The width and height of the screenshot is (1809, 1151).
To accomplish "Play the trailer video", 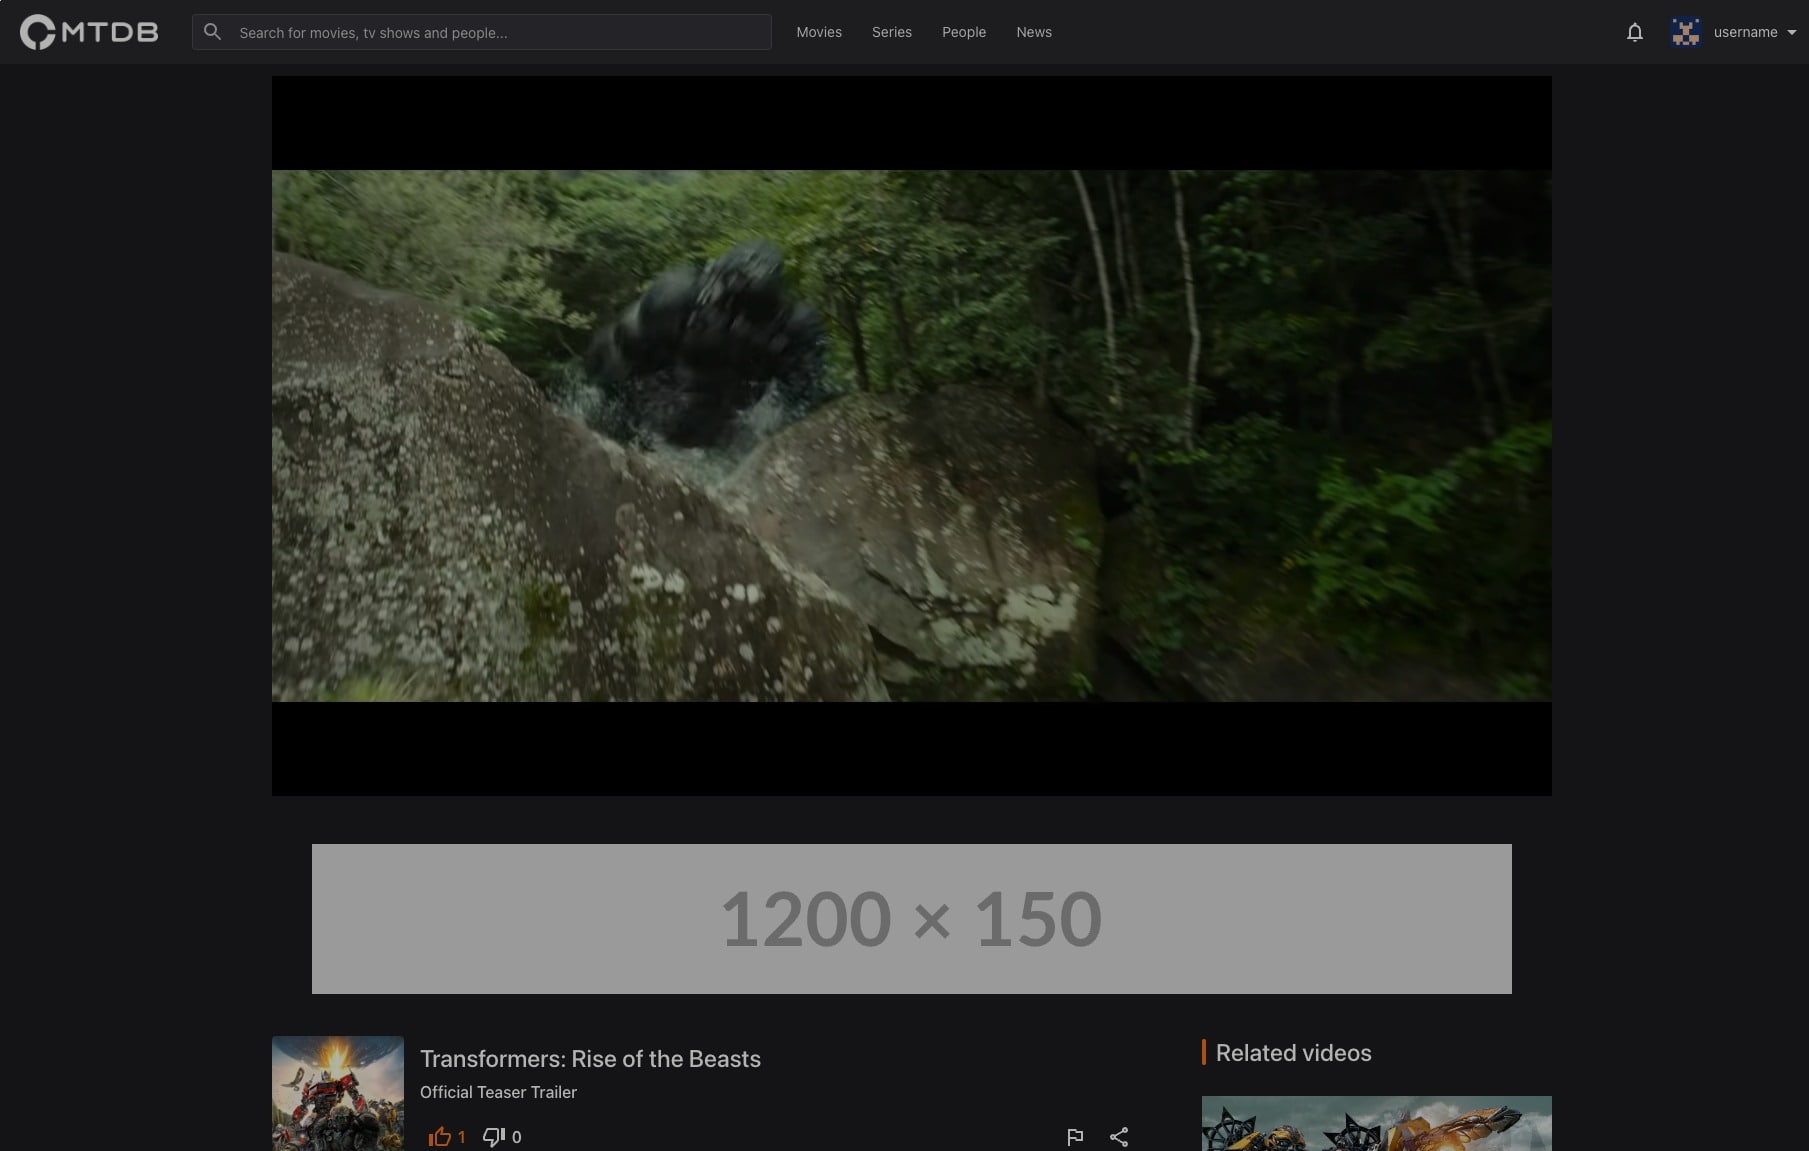I will coord(911,436).
